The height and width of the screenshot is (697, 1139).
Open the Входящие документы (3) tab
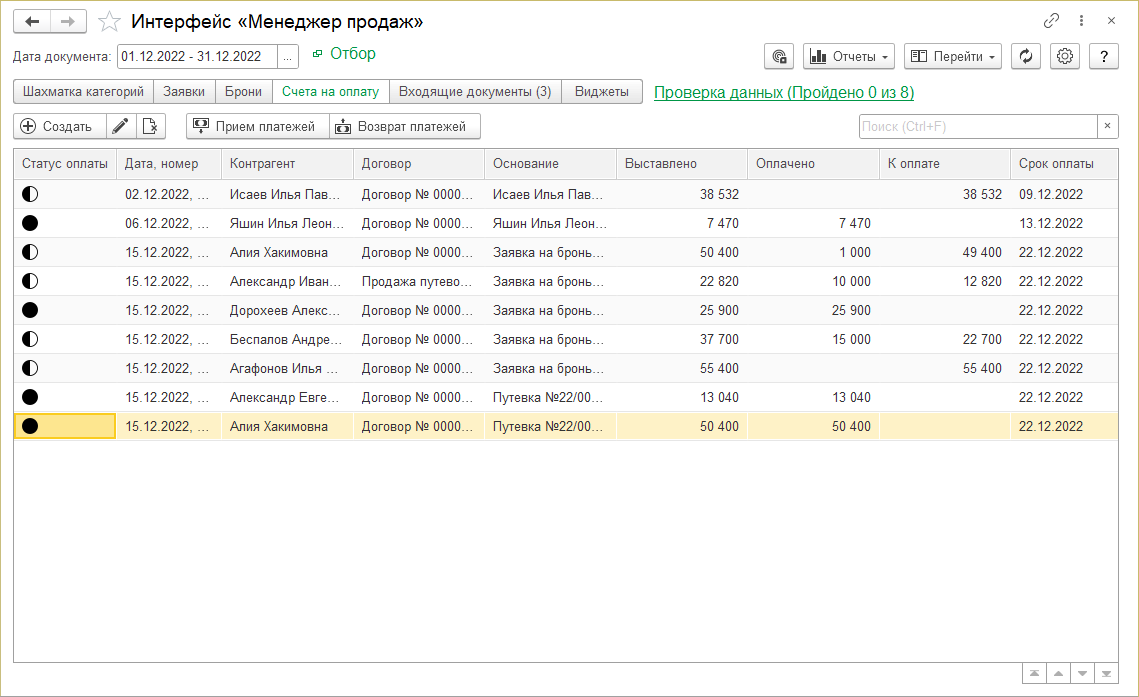(475, 92)
